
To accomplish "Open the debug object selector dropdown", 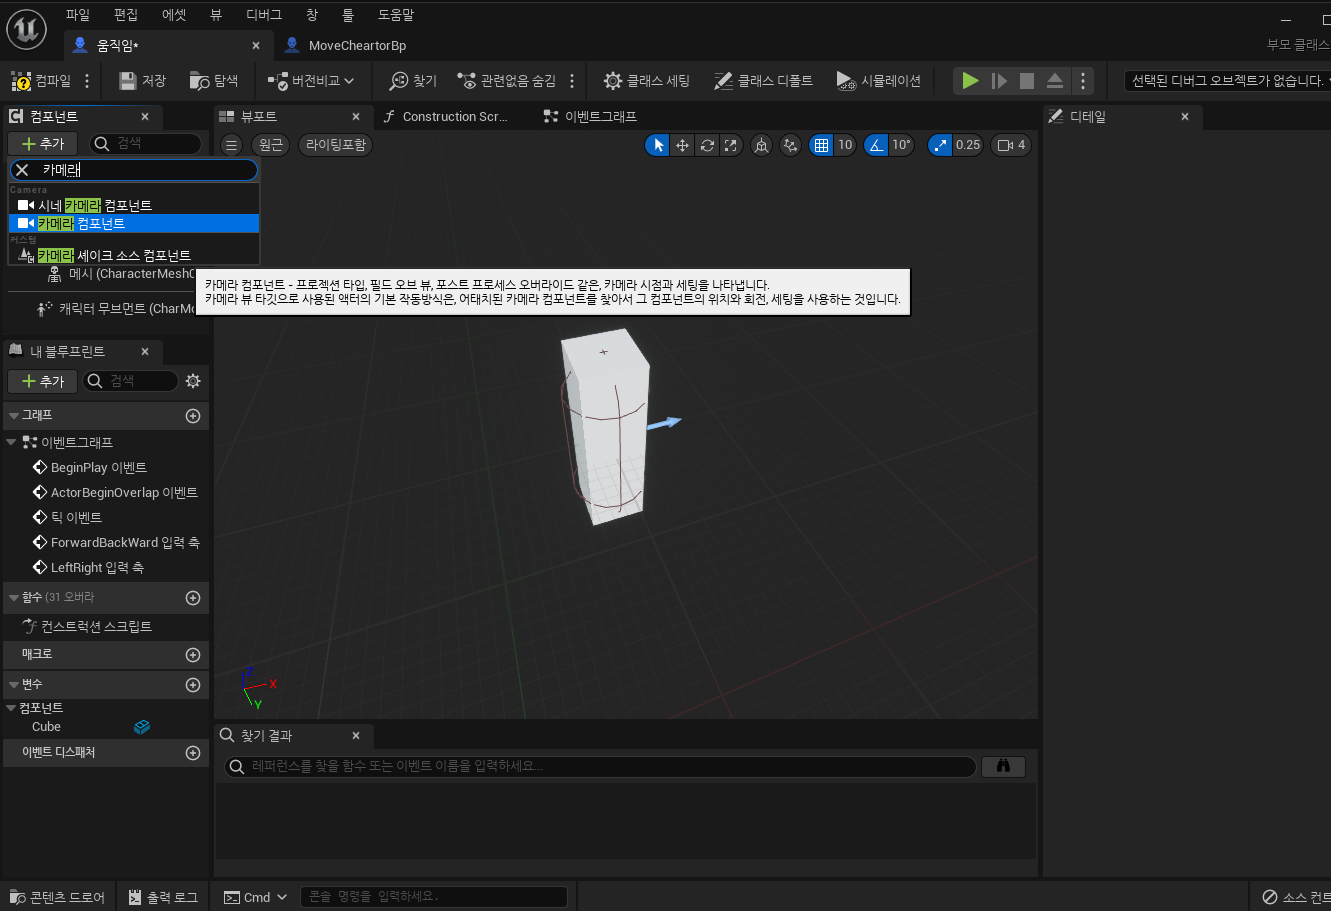I will (1228, 81).
